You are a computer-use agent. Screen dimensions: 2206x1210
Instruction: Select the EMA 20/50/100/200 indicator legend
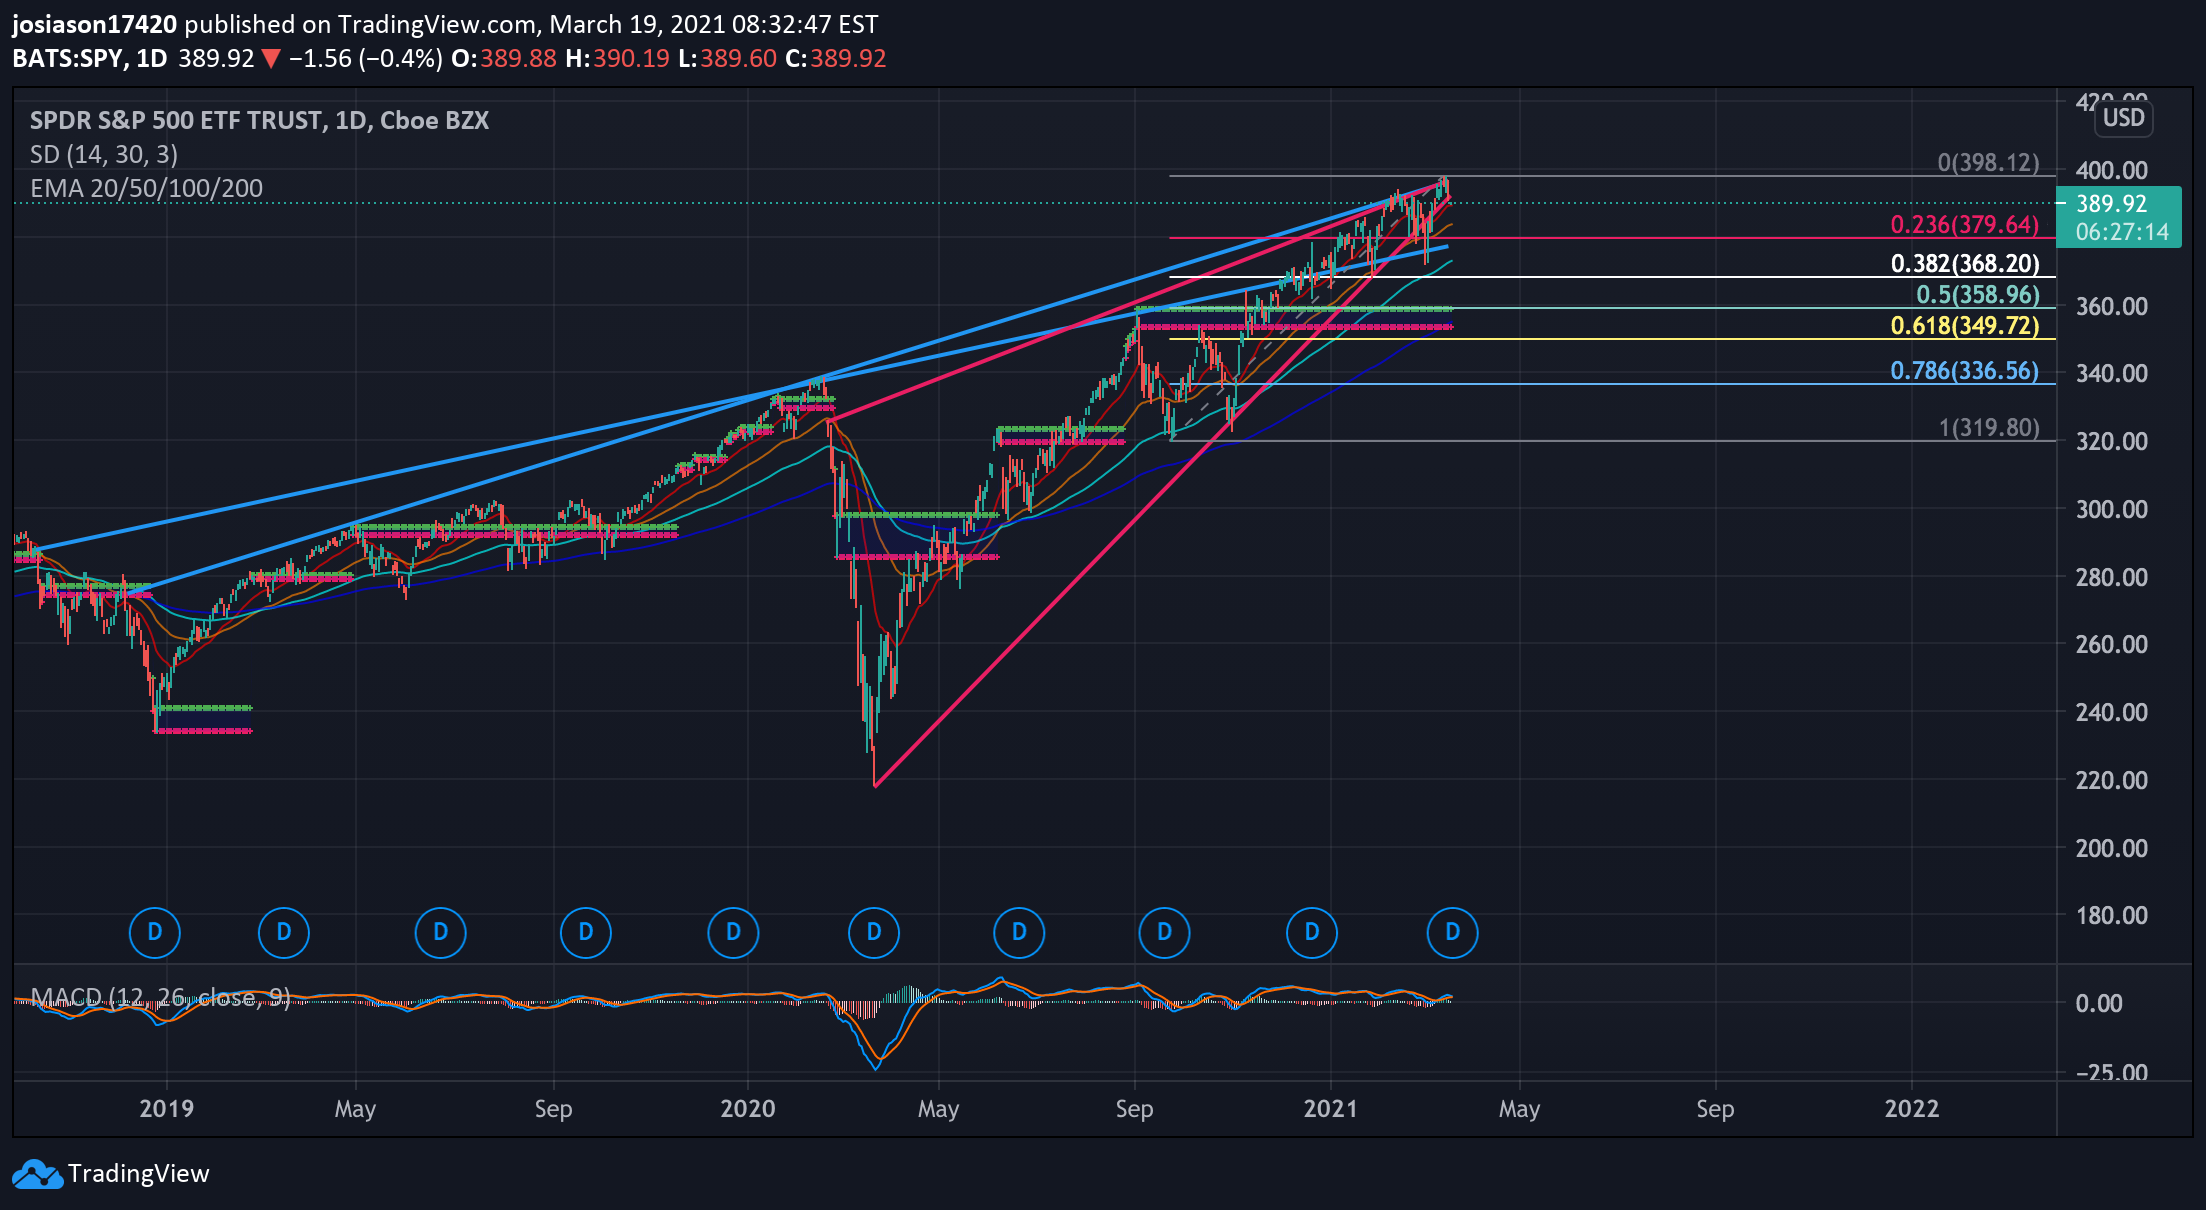147,189
